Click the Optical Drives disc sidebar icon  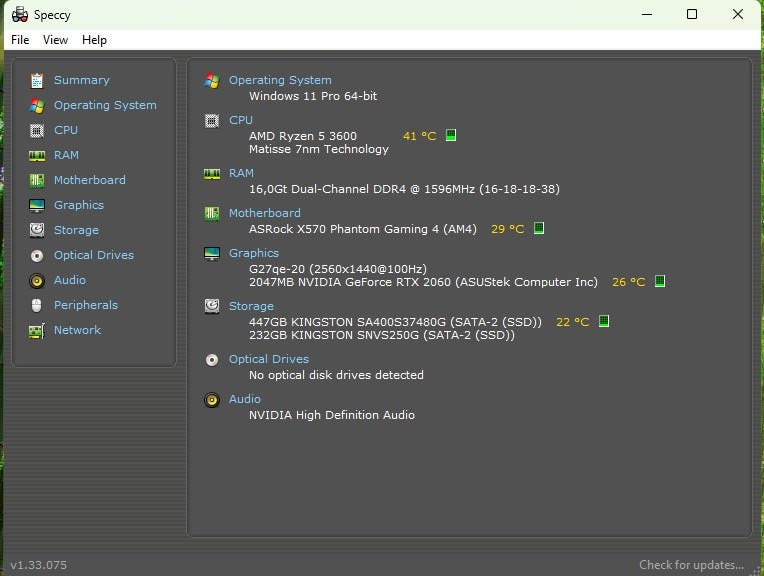pos(37,255)
